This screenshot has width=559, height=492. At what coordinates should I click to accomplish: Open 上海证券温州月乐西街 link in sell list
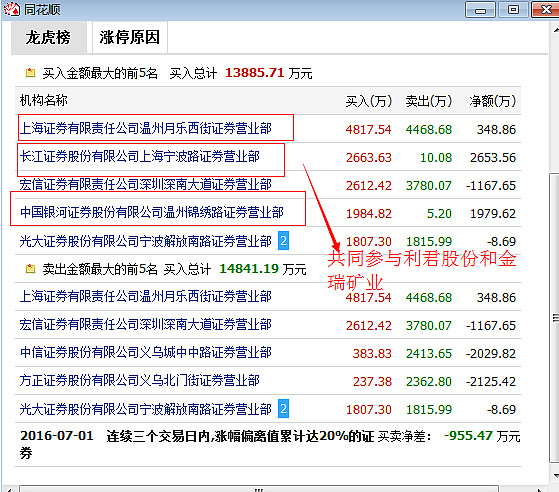(x=145, y=297)
